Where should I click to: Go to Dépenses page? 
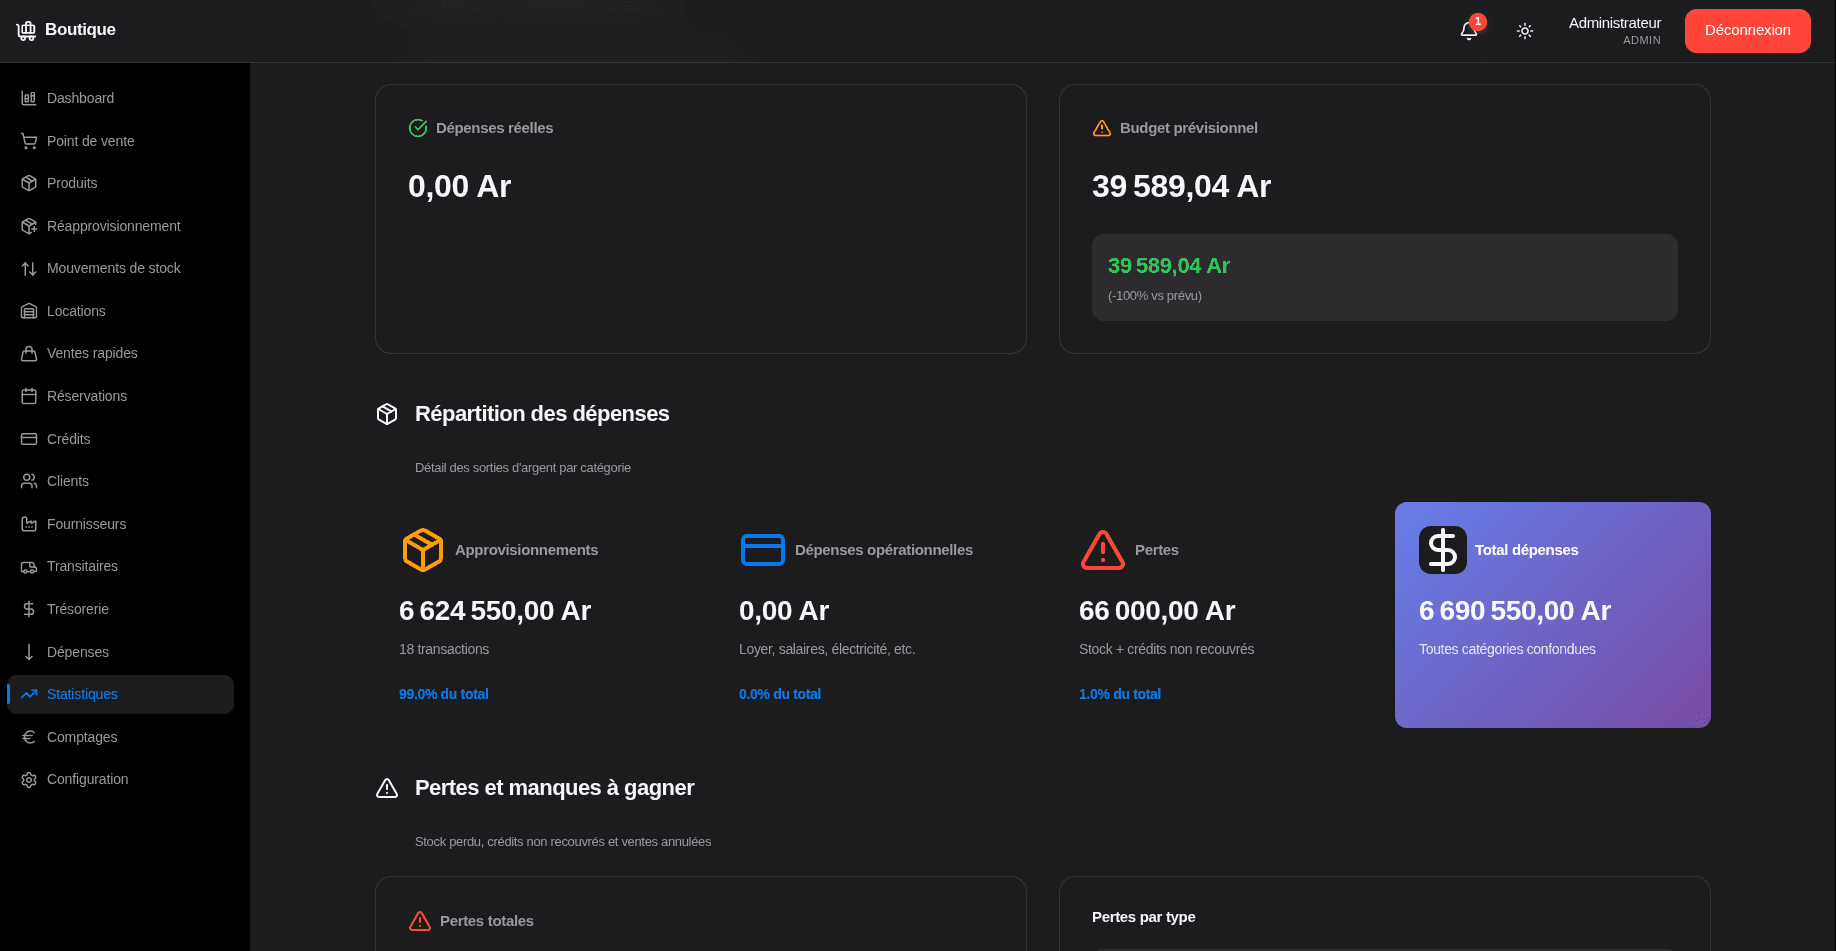pyautogui.click(x=121, y=652)
